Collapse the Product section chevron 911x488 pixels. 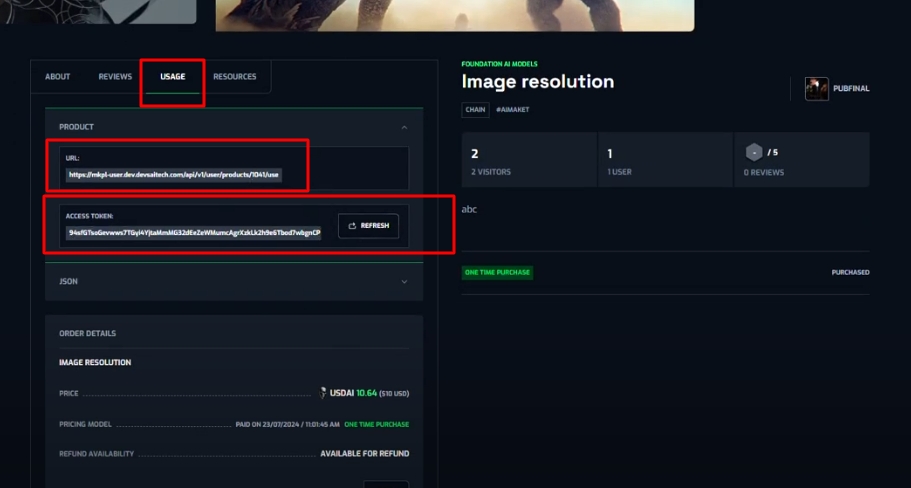(404, 128)
